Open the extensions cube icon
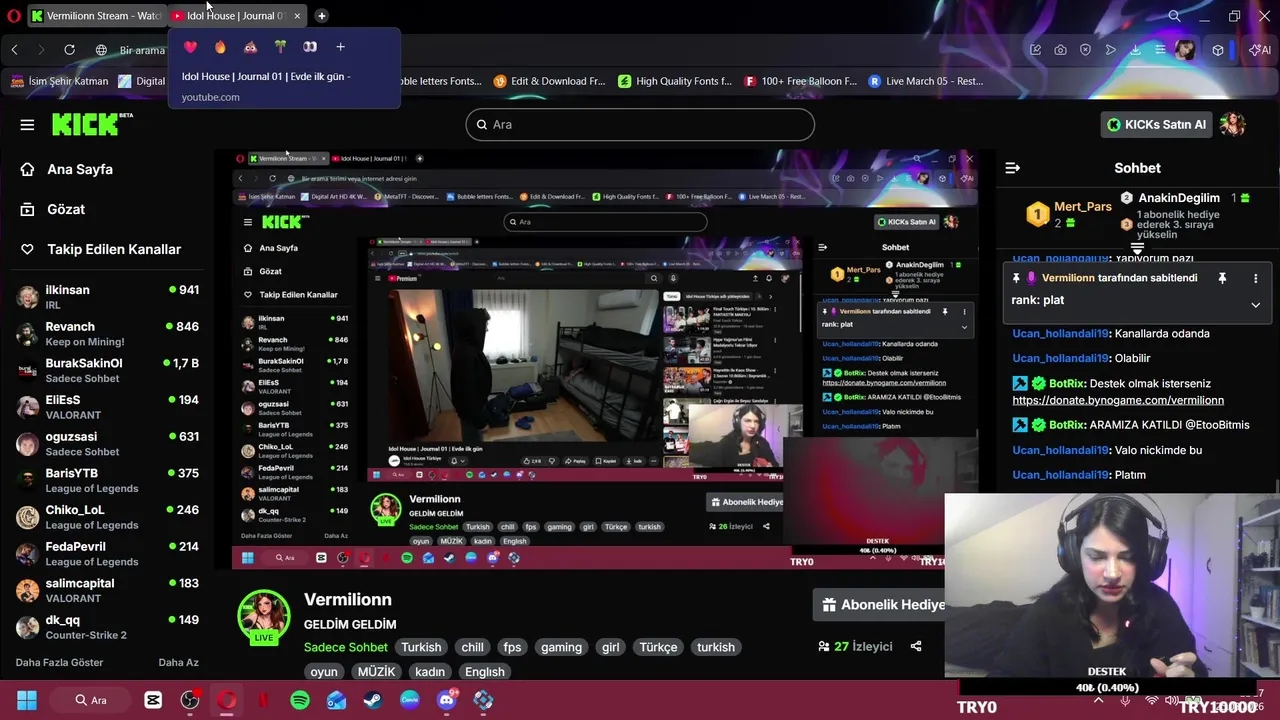This screenshot has width=1280, height=720. pyautogui.click(x=1217, y=50)
